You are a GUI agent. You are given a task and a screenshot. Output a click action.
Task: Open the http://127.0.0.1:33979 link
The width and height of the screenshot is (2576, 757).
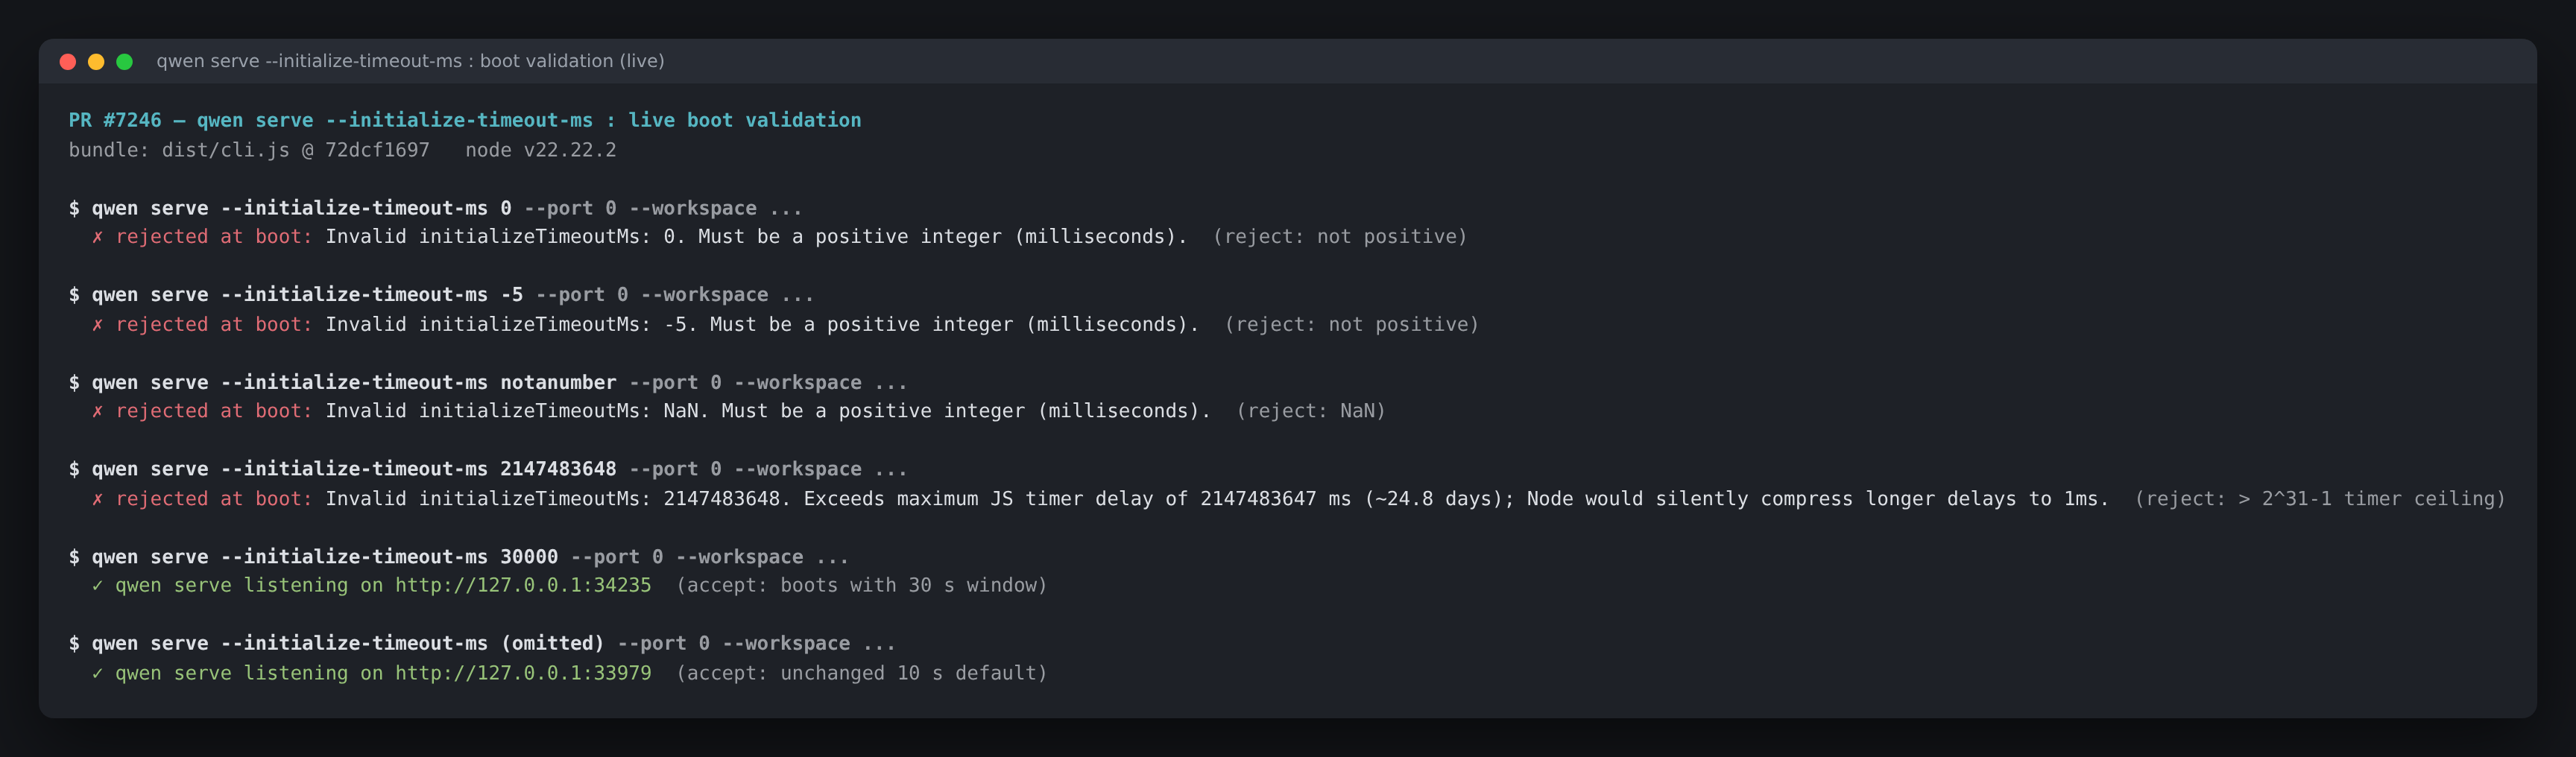(x=523, y=673)
